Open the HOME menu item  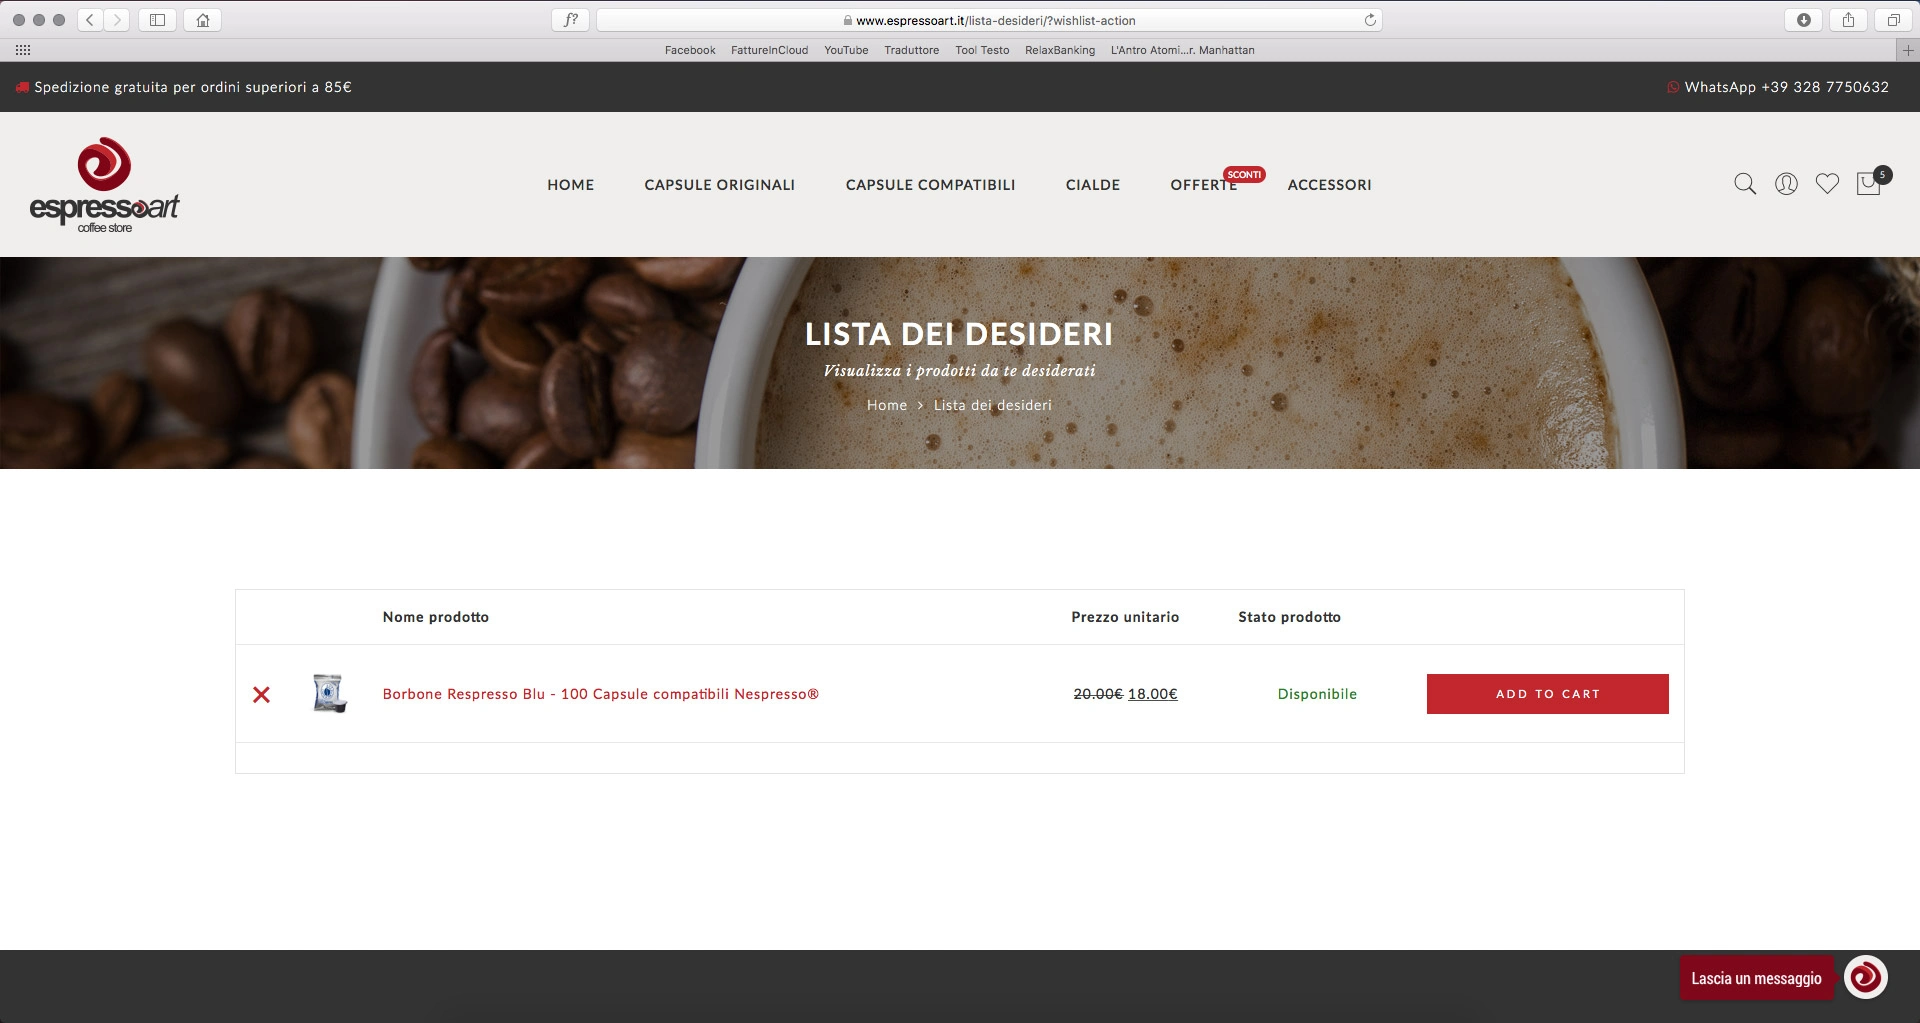tap(571, 185)
